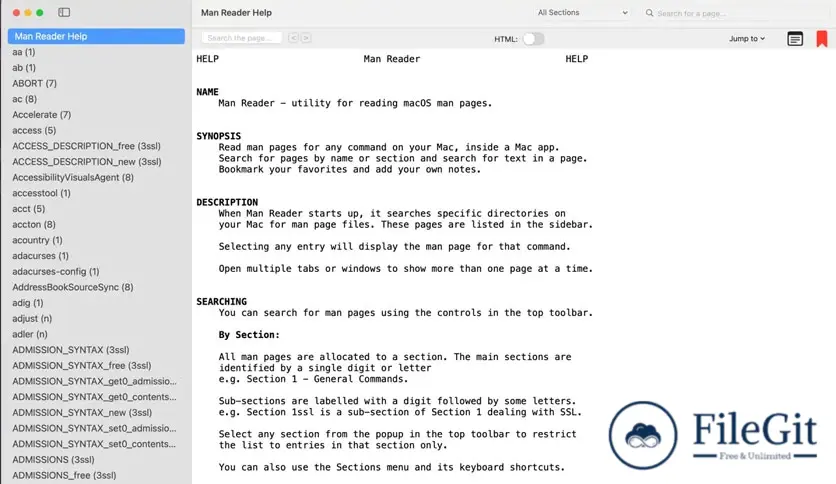Screen dimensions: 836x484
Task: Select ADMISSION_SYNTAX_set0_admissio... entry
Action: [94, 429]
